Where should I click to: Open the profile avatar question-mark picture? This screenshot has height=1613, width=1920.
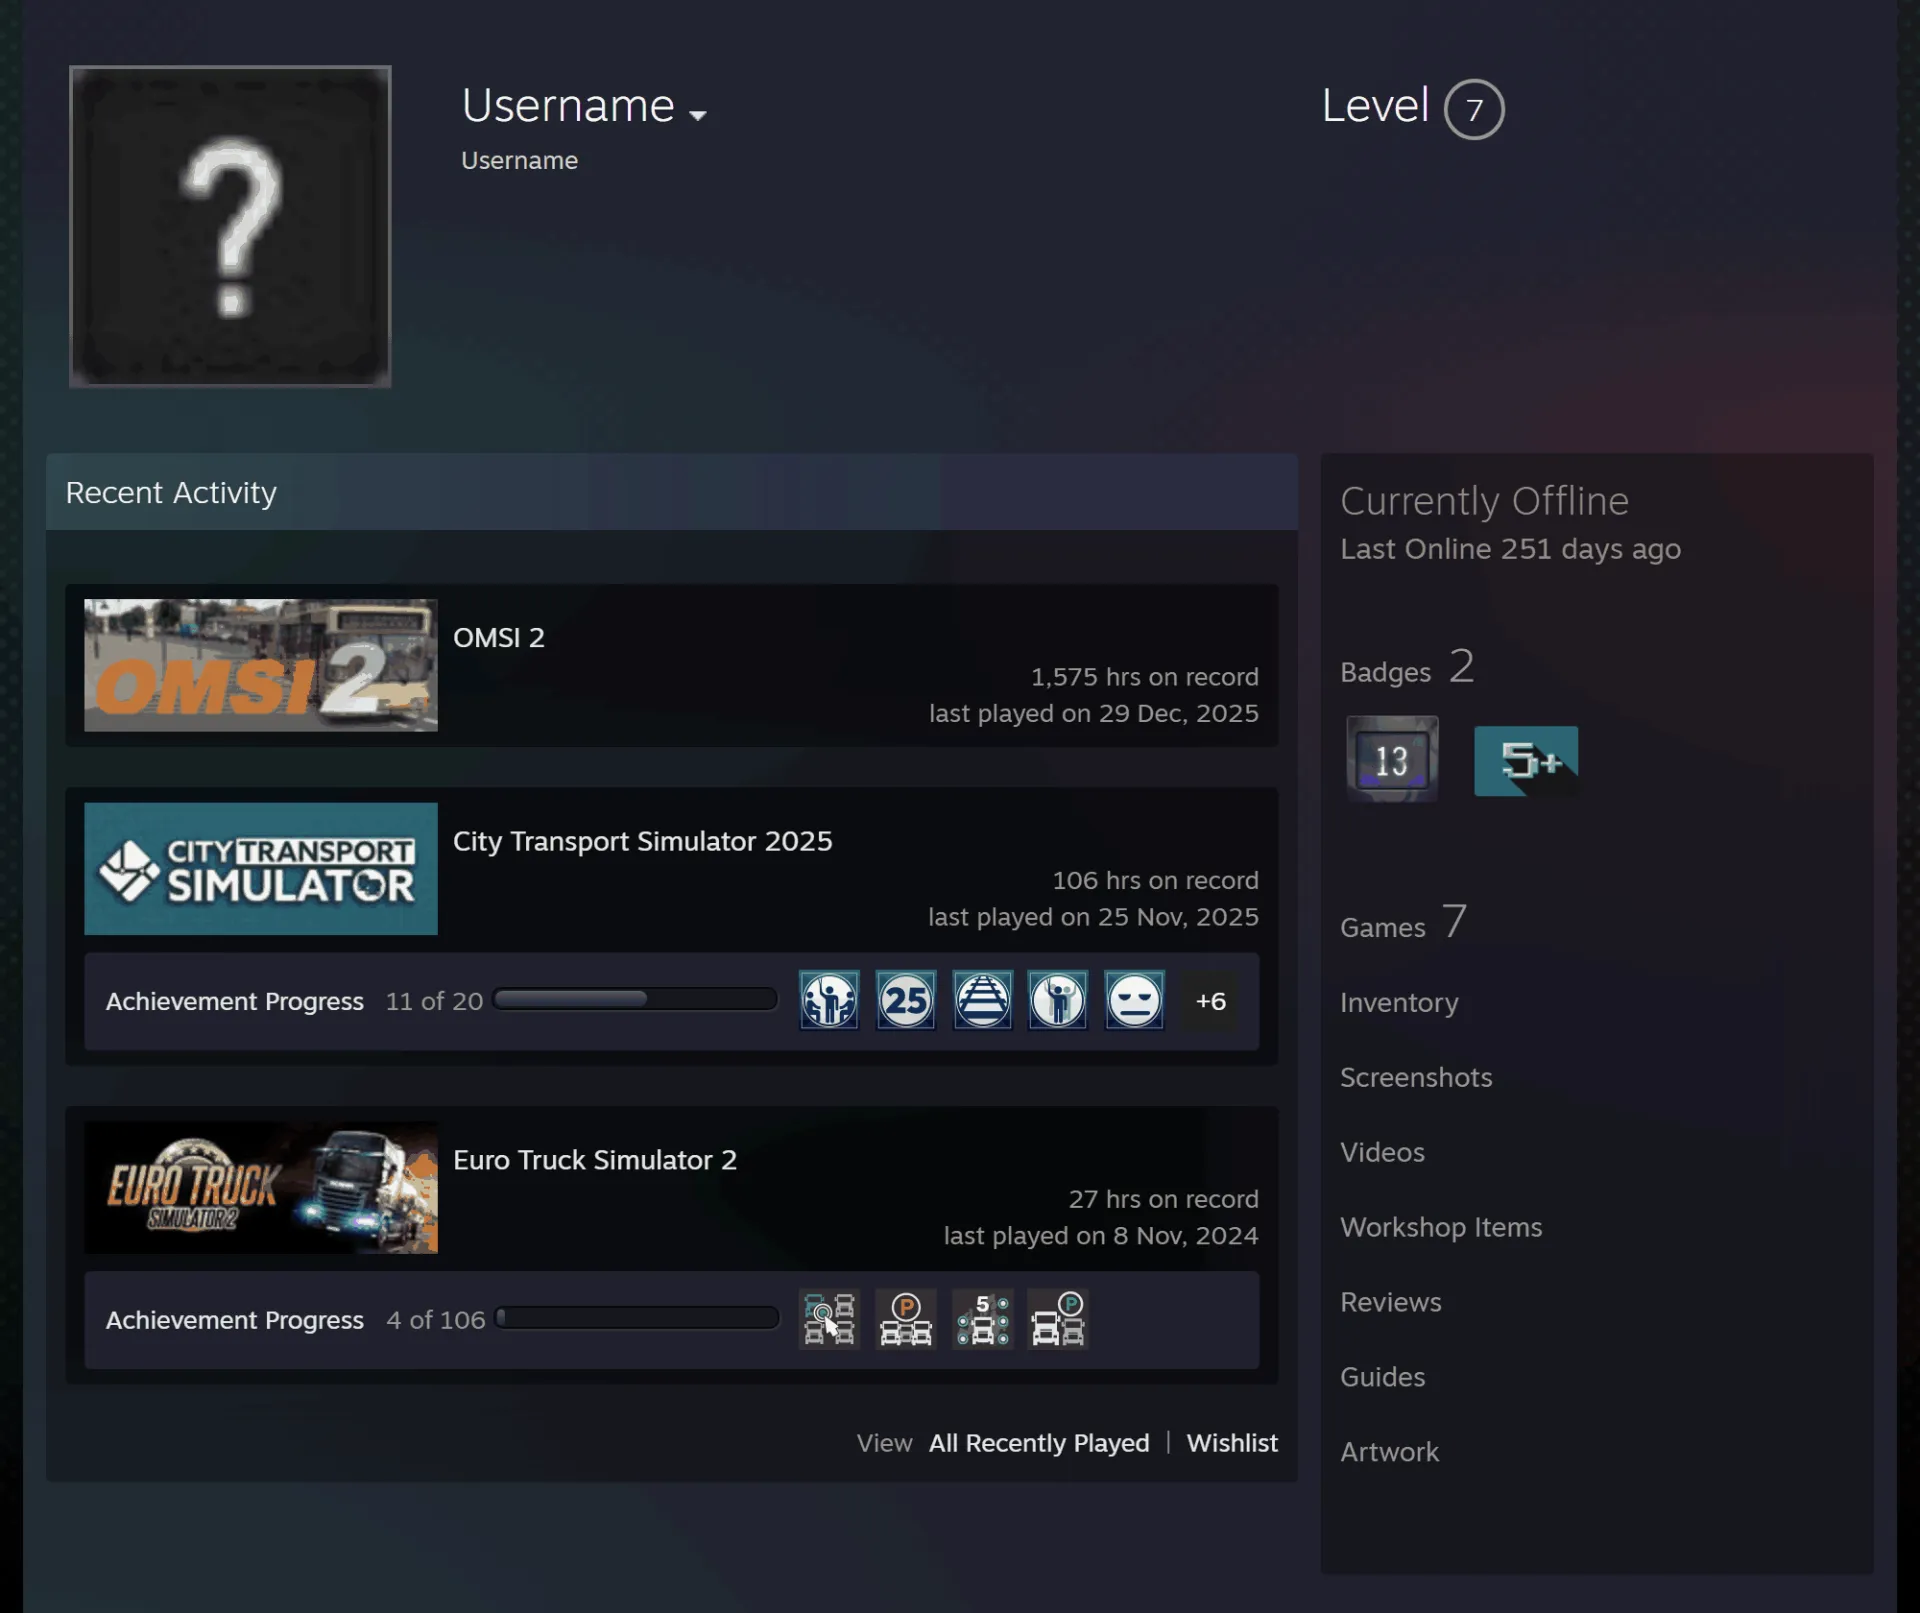[230, 226]
